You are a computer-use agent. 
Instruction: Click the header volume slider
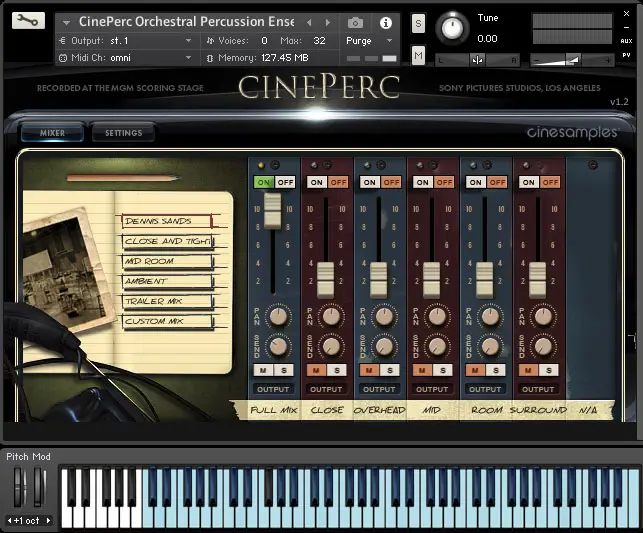pyautogui.click(x=572, y=61)
